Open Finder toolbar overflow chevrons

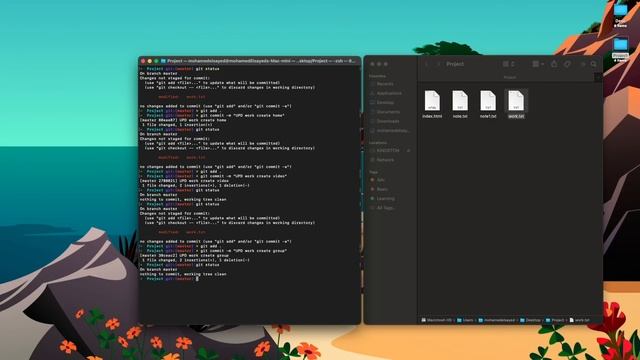583,64
